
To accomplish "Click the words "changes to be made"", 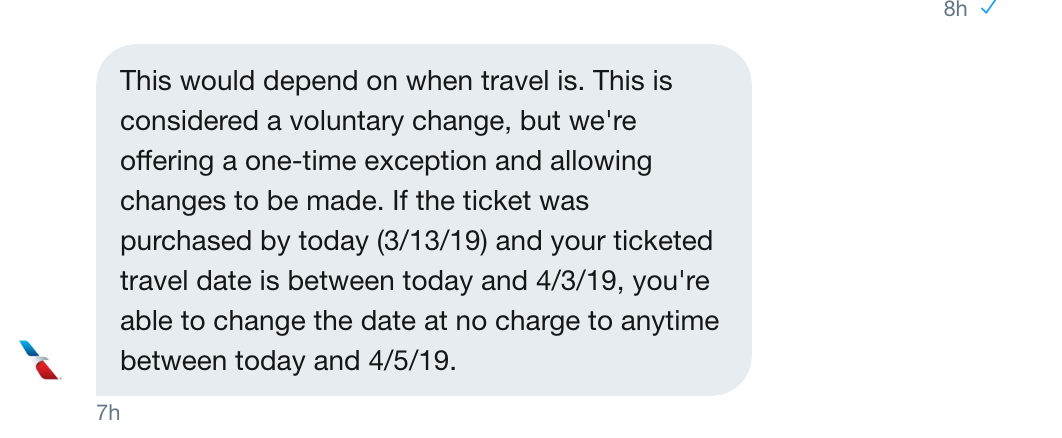I will coord(251,201).
